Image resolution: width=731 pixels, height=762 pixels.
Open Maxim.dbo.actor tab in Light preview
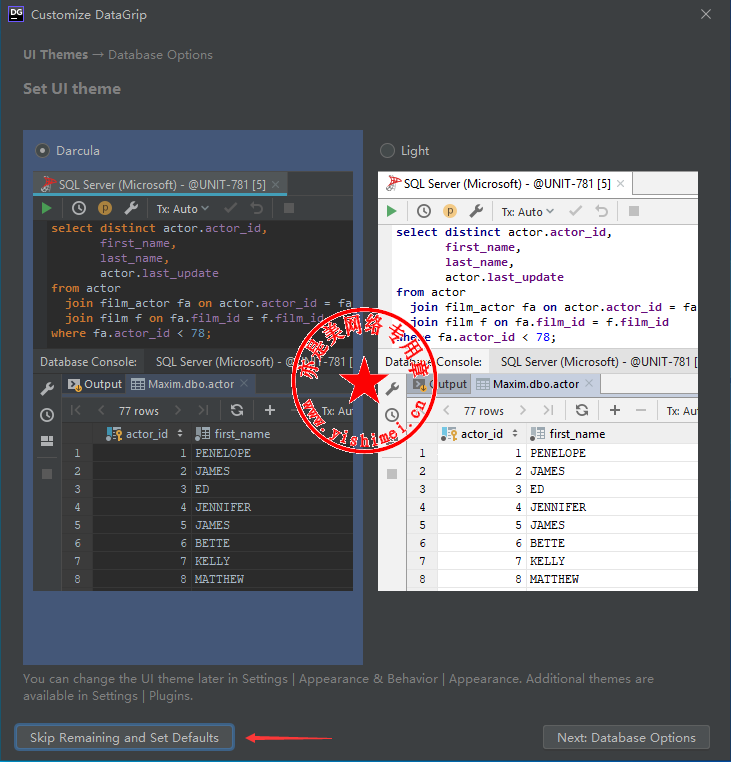[536, 384]
